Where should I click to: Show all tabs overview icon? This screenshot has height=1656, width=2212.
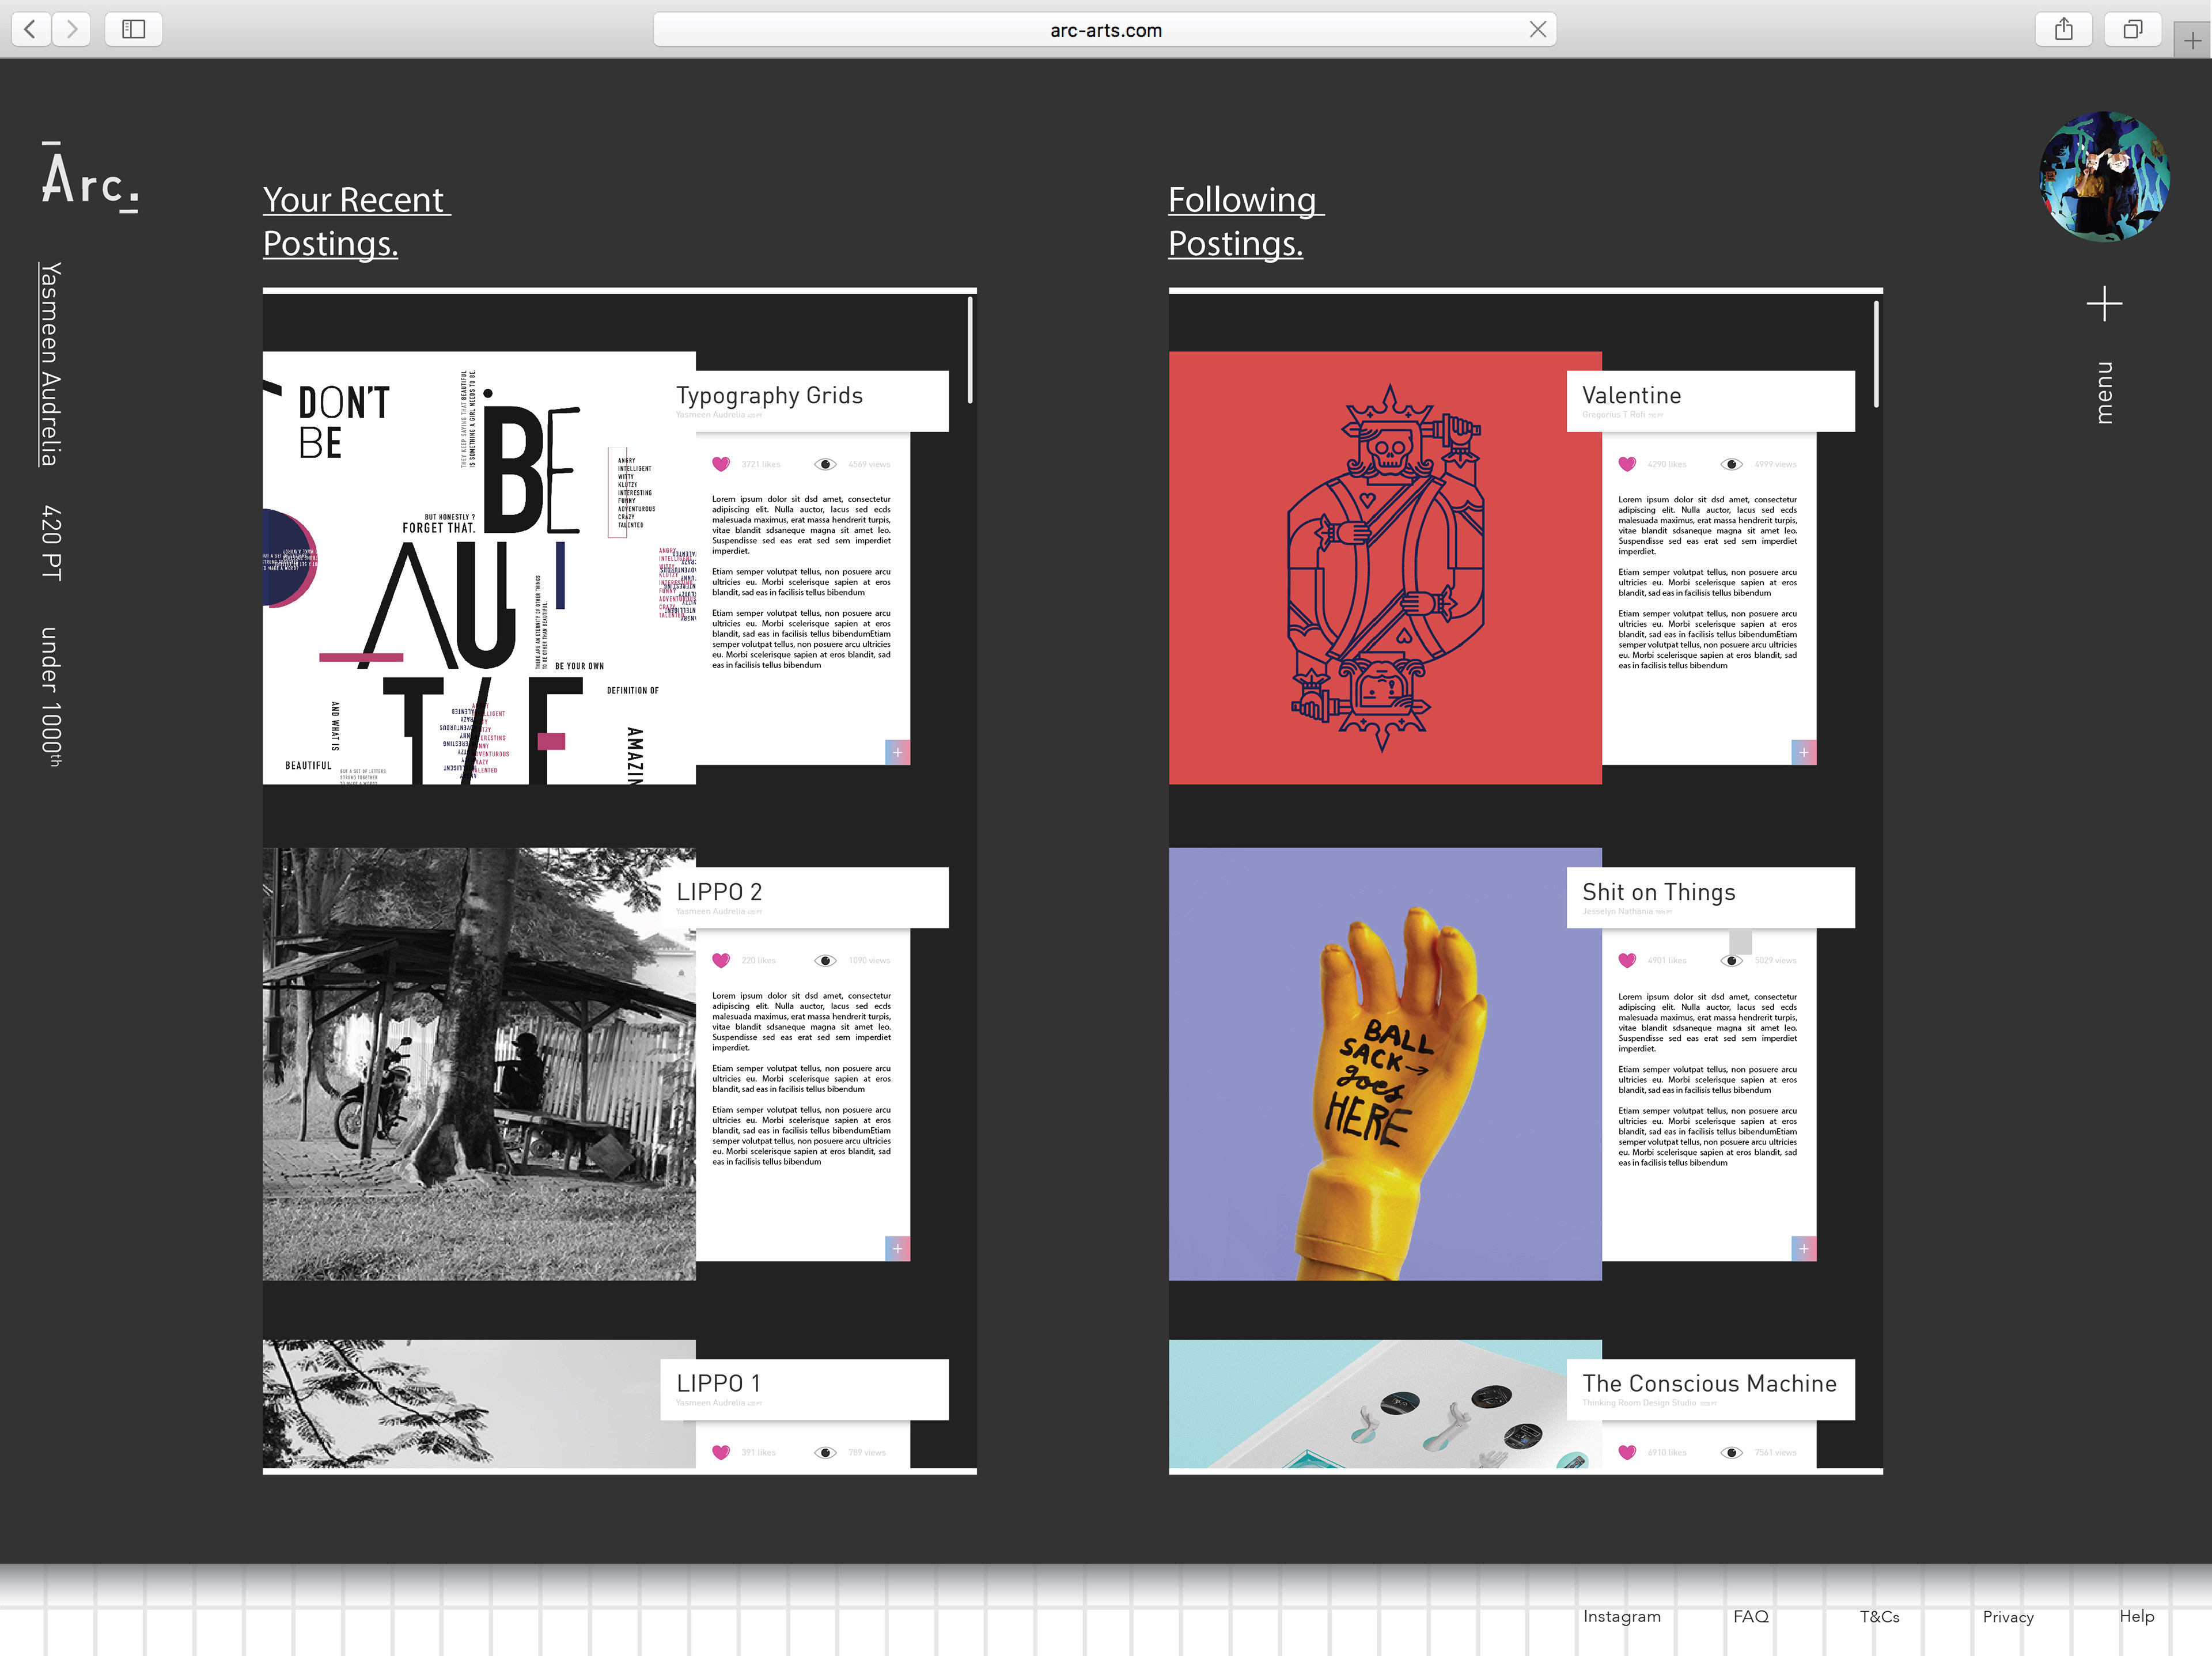[2132, 29]
